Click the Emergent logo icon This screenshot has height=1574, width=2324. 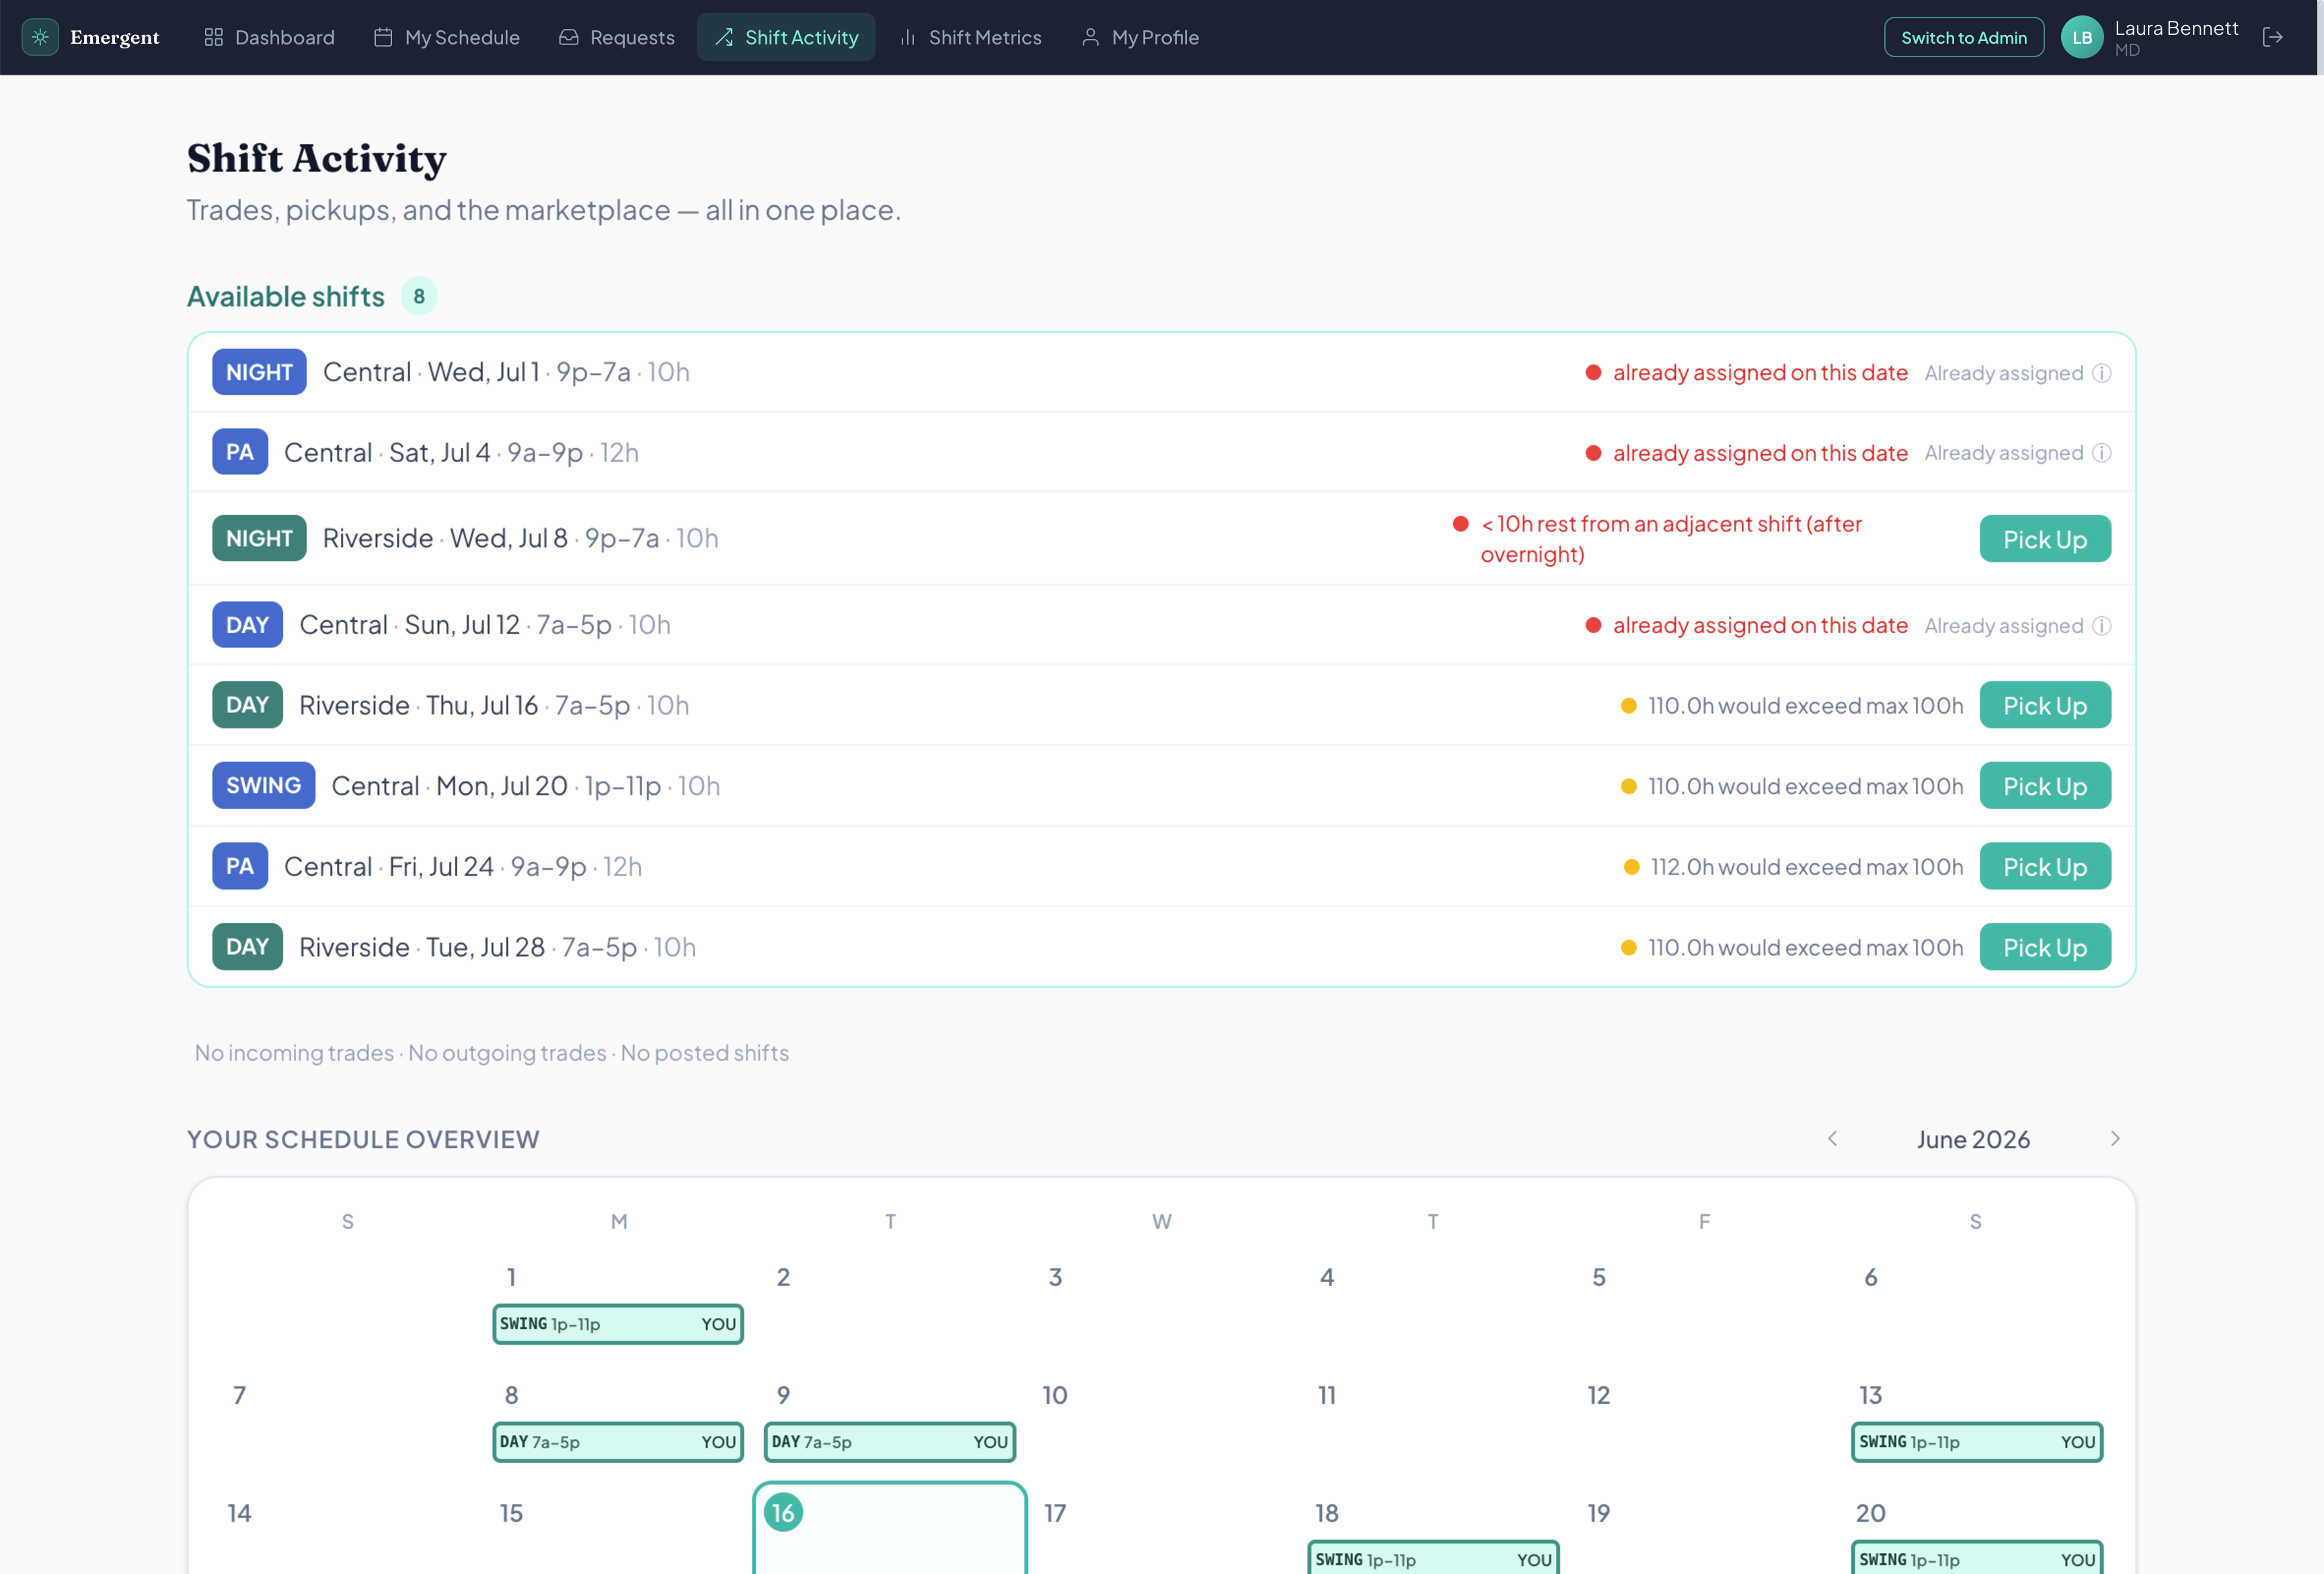pyautogui.click(x=40, y=37)
